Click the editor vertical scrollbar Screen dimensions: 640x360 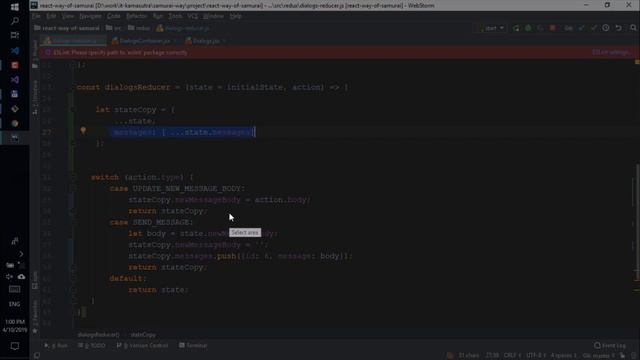637,222
